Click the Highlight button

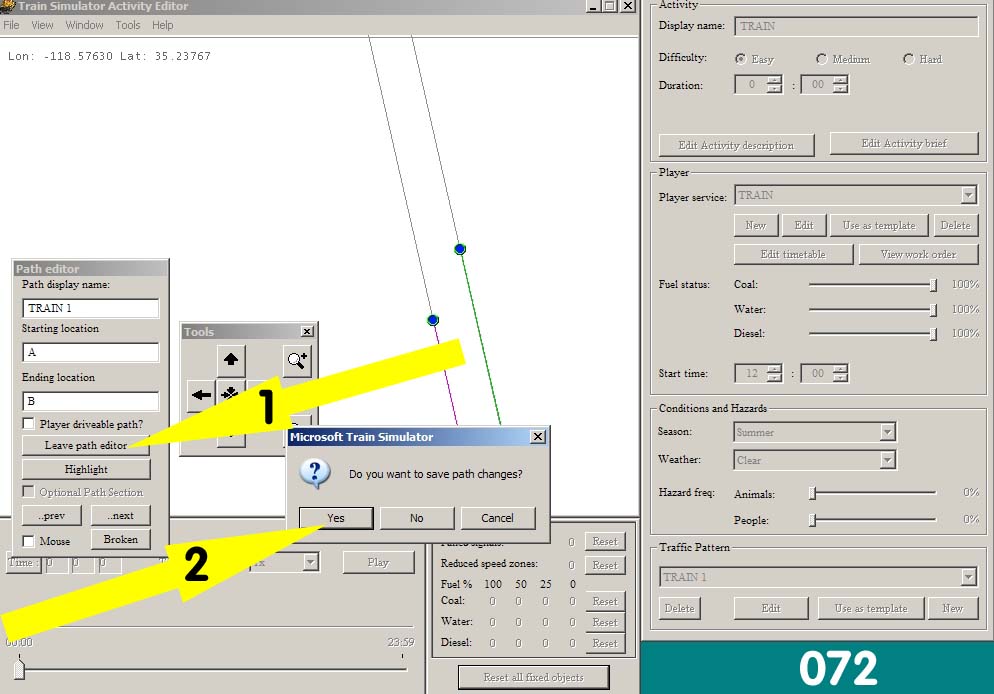tap(86, 469)
